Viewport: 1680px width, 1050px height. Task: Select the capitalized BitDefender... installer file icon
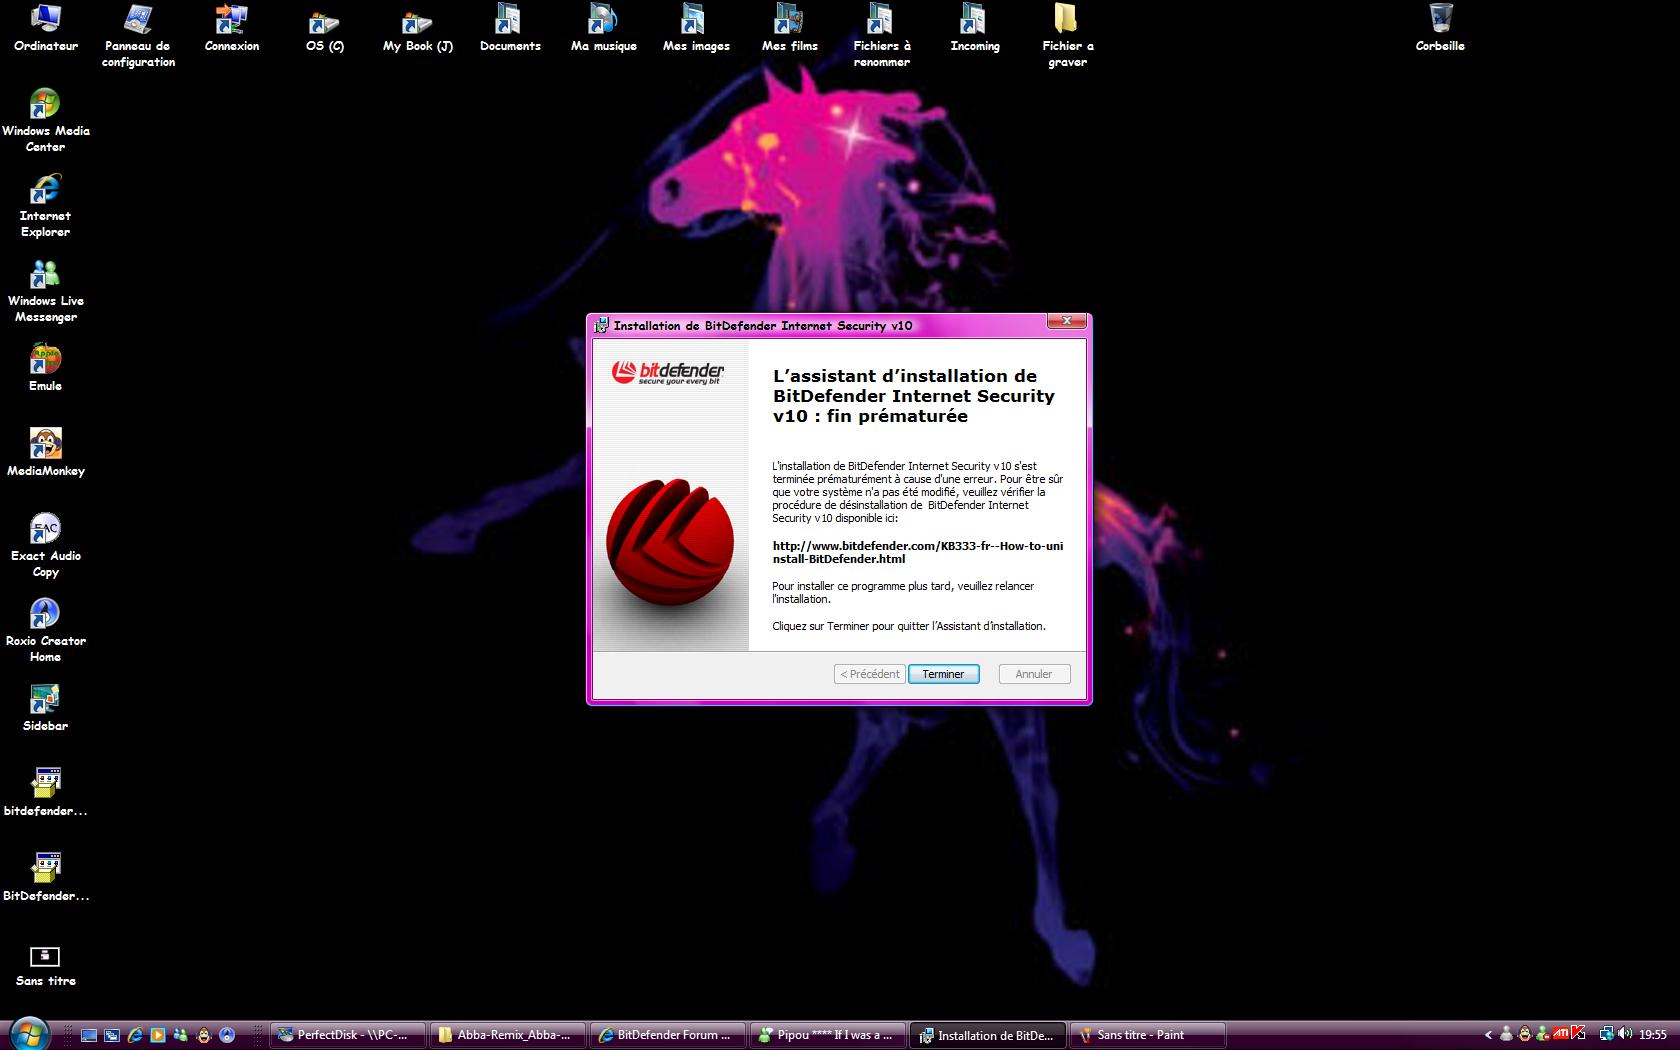[45, 878]
